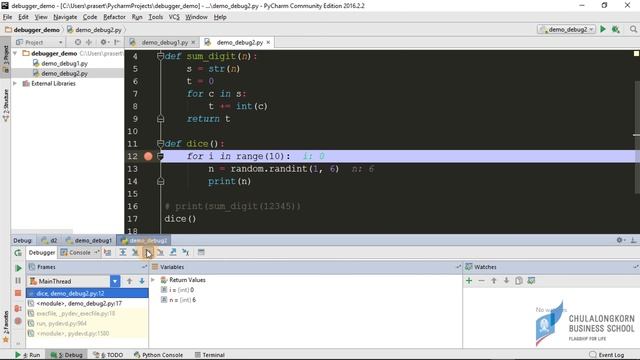
Task: Run demo_debug2 with green Run icon
Action: (603, 29)
